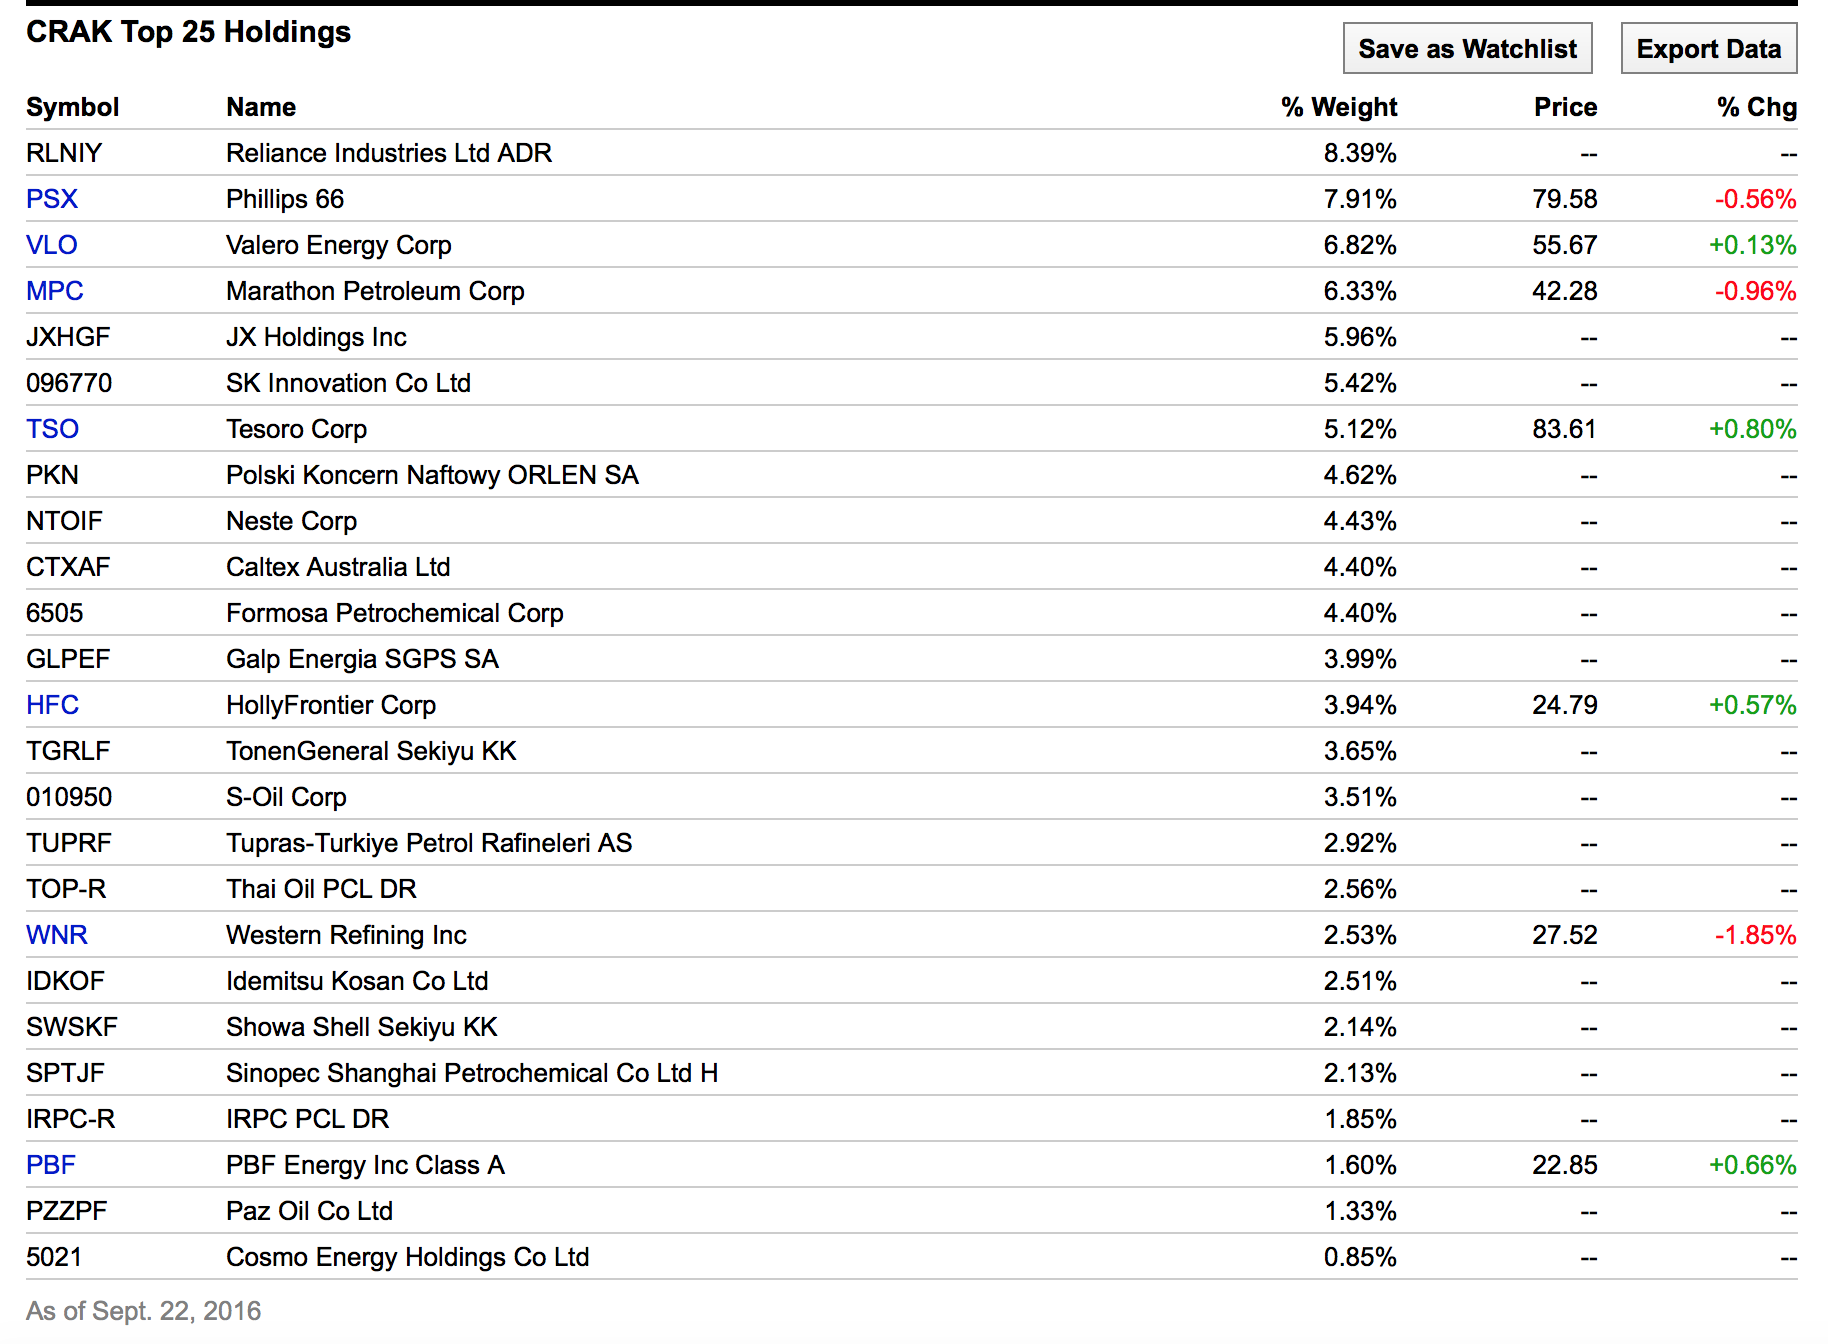Click the HollyFrontier Corp name
This screenshot has width=1828, height=1344.
(331, 705)
